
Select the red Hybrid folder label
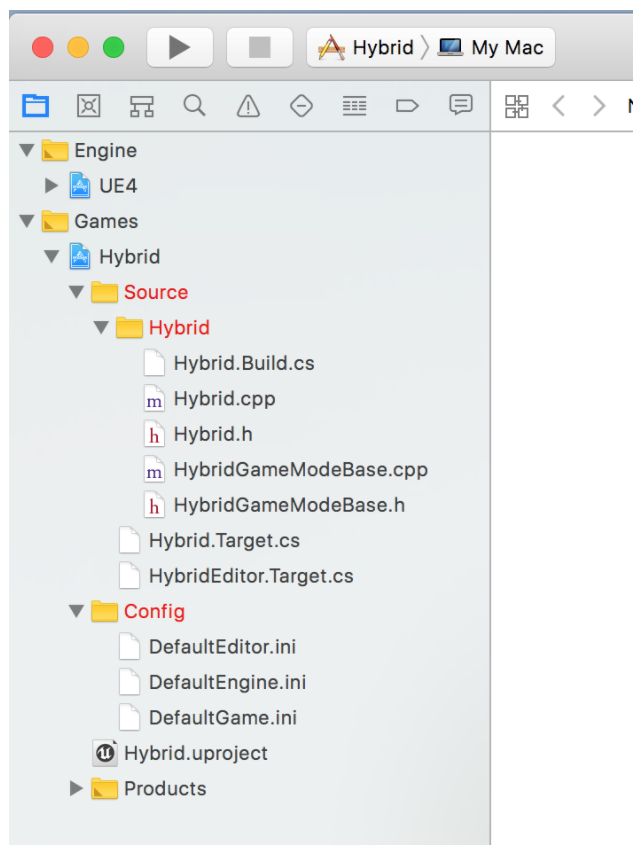pyautogui.click(x=179, y=328)
